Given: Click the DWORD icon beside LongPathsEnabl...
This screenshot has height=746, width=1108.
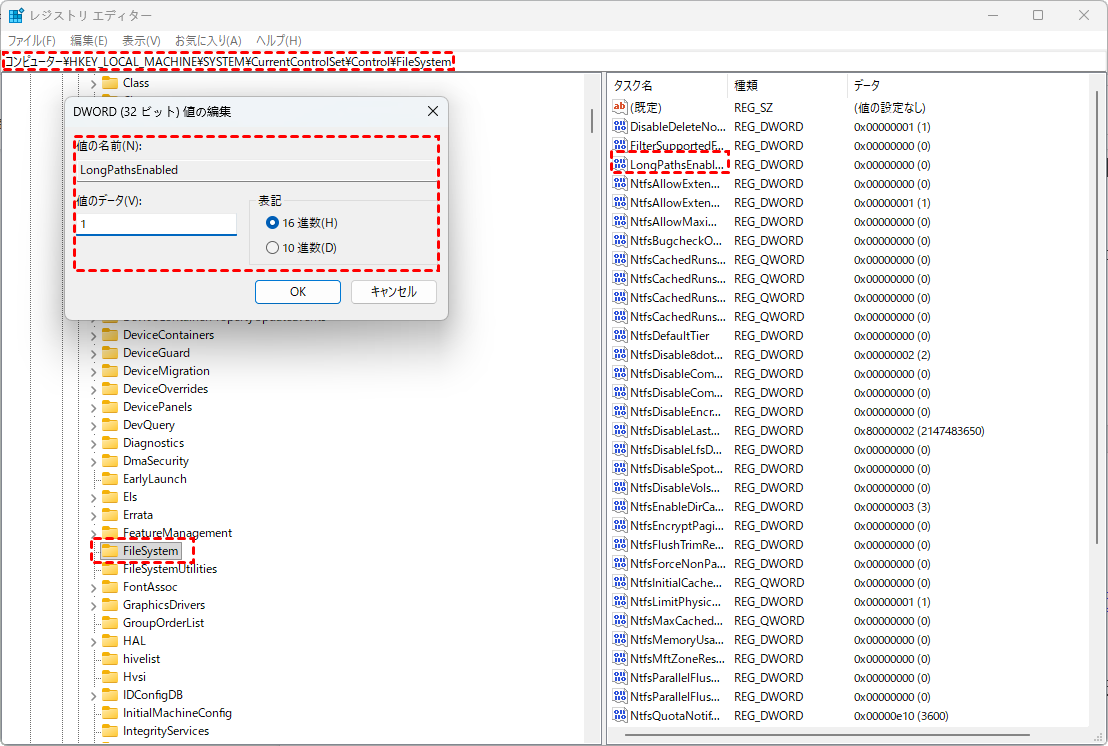Looking at the screenshot, I should pyautogui.click(x=620, y=165).
